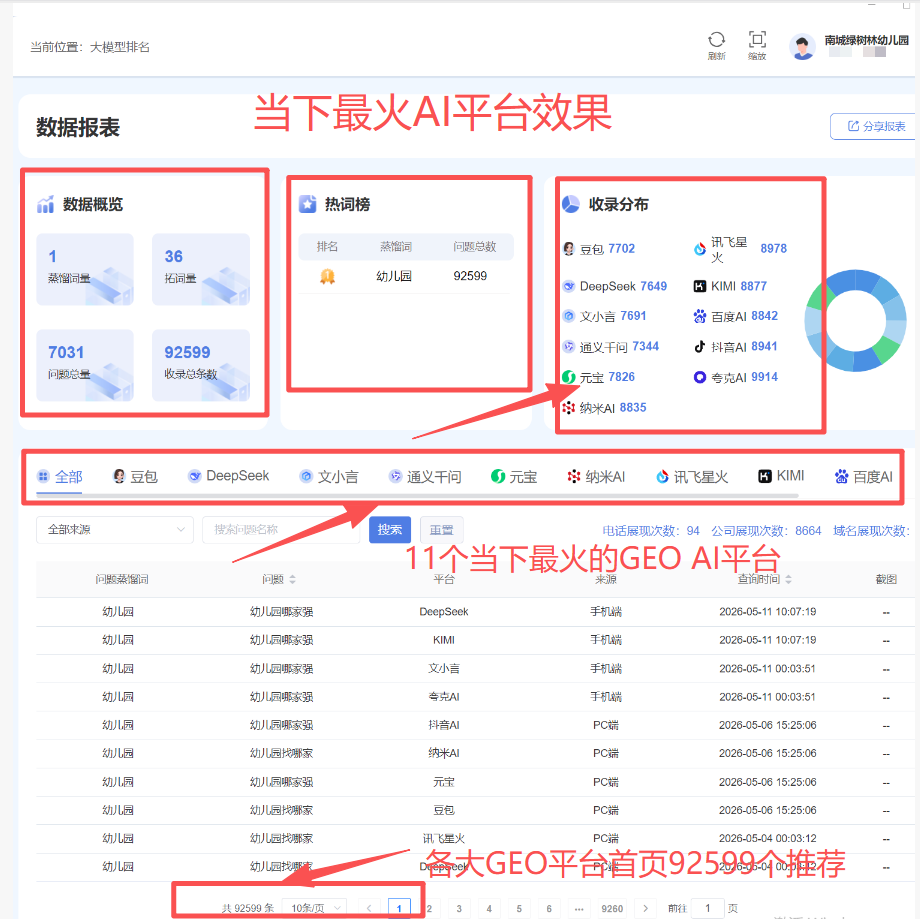
Task: Click 纳米AI icon in 收录分布 list
Action: [x=569, y=407]
